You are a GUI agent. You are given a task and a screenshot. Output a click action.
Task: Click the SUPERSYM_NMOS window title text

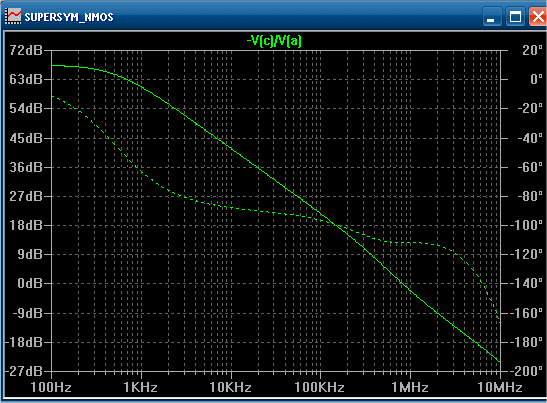[x=69, y=17]
